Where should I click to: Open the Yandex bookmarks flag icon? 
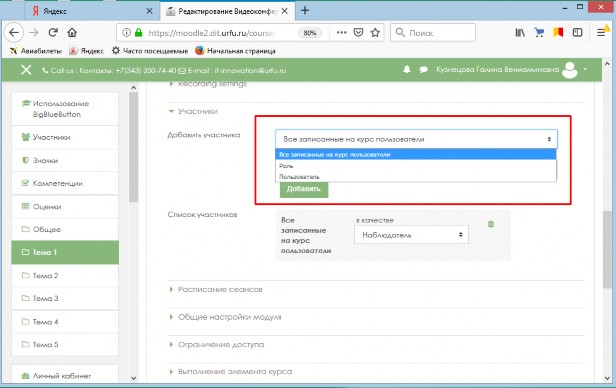(558, 33)
